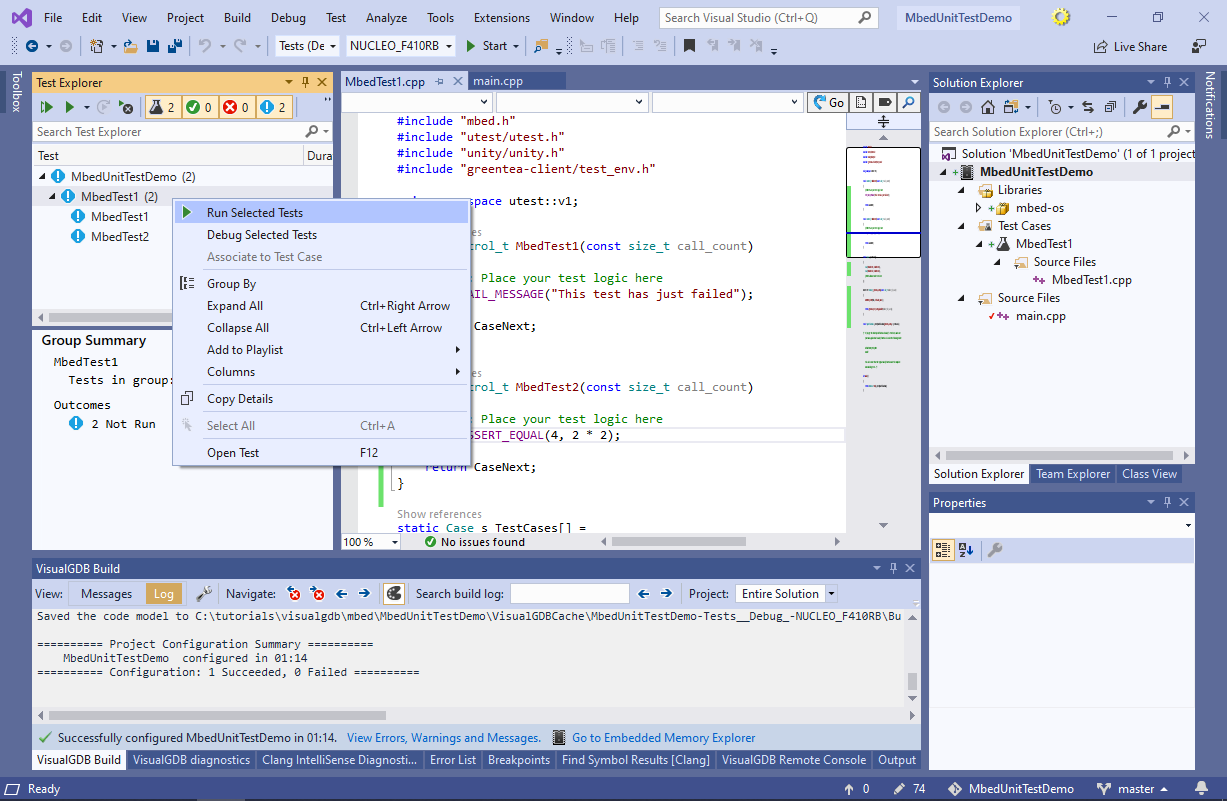Toggle Categorized view in Properties panel
This screenshot has height=801, width=1227.
point(942,550)
